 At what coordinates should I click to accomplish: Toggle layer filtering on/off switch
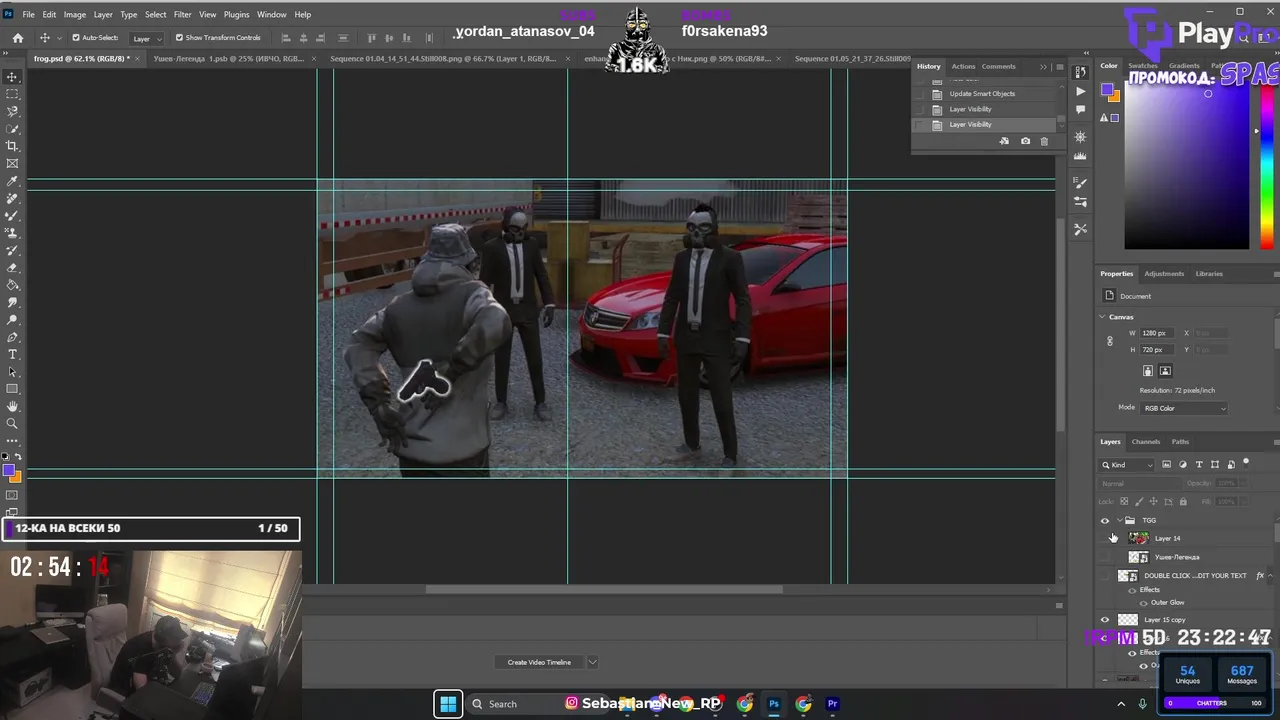click(x=1246, y=462)
